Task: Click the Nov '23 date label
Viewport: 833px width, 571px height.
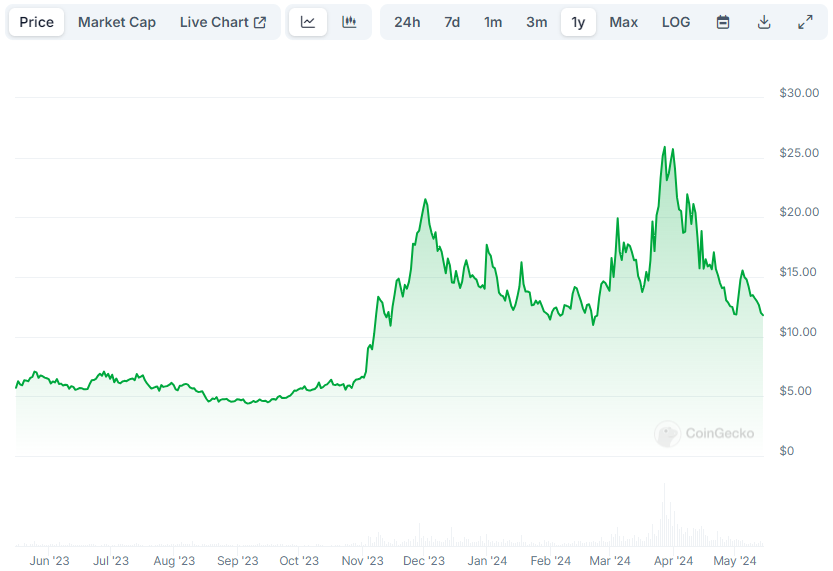Action: [x=362, y=561]
